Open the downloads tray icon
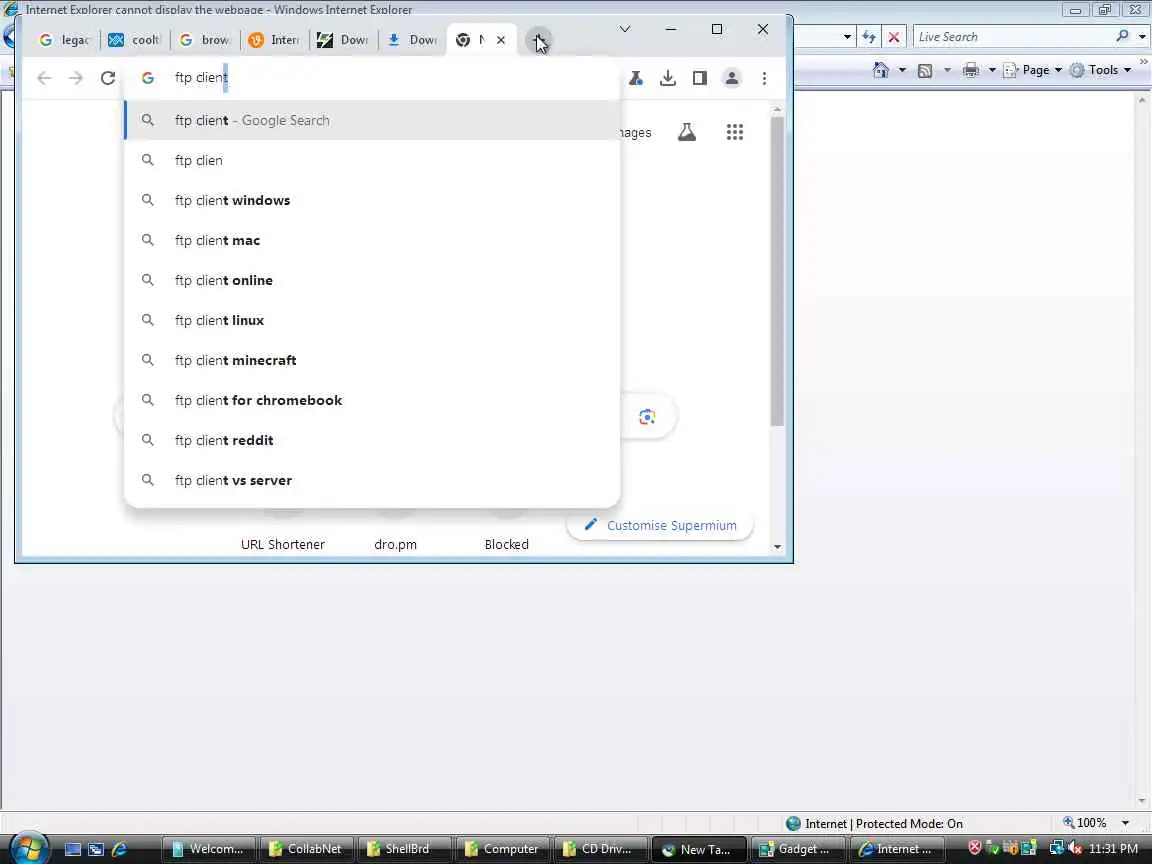1152x864 pixels. pyautogui.click(x=668, y=78)
